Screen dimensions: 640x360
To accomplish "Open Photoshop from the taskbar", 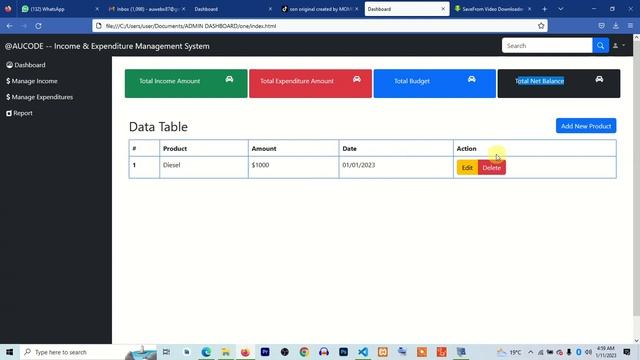I will point(343,352).
